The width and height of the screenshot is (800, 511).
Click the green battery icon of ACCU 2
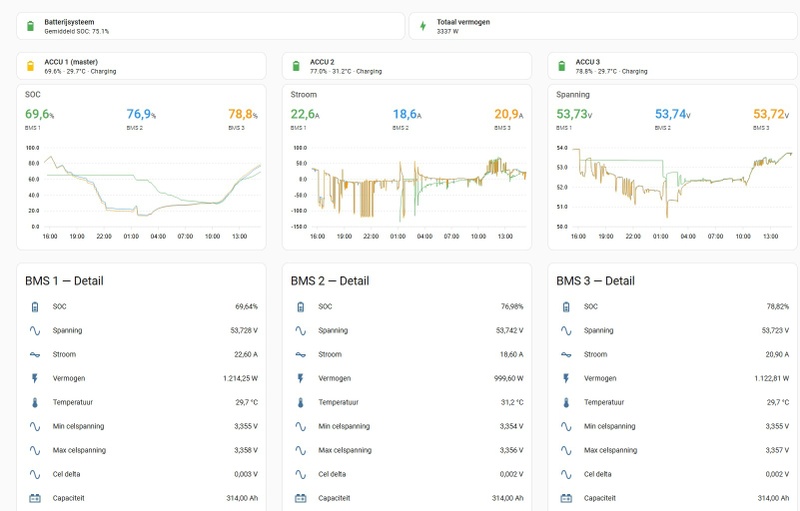coord(296,66)
